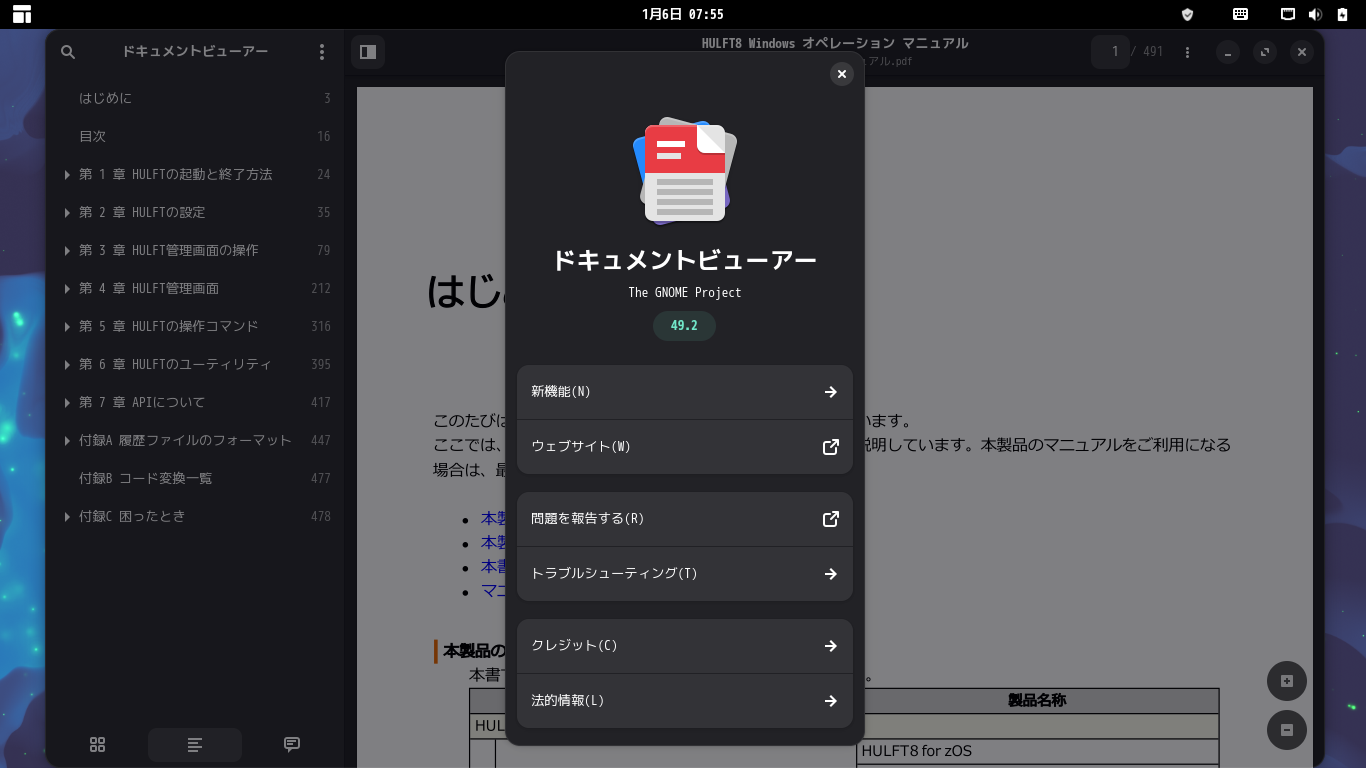Viewport: 1366px width, 768px height.
Task: Click the battery tray icon
Action: tap(1341, 14)
